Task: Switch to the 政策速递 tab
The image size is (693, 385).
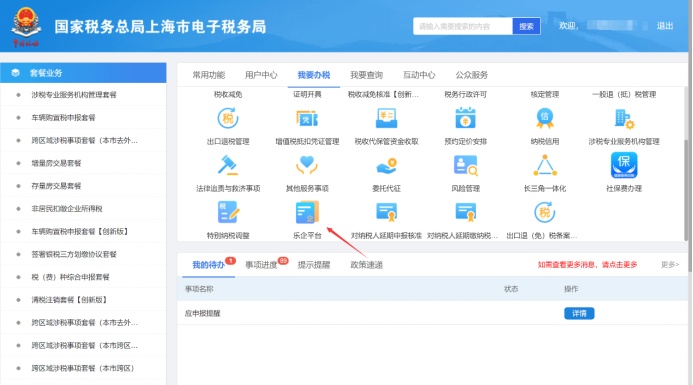Action: [366, 265]
